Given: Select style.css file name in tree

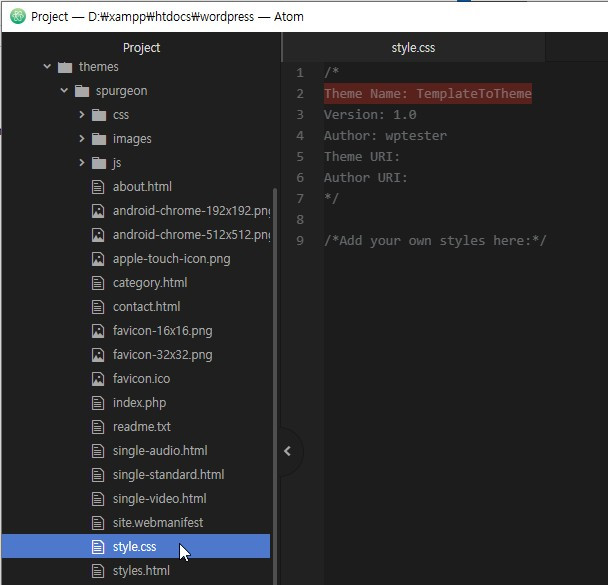Looking at the screenshot, I should click(135, 547).
